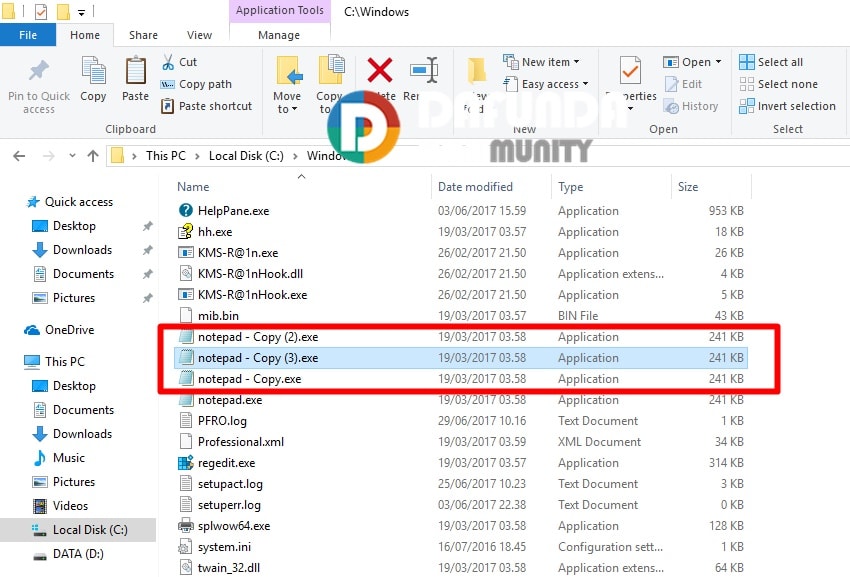
Task: Open regedit.exe from the file list
Action: 226,463
